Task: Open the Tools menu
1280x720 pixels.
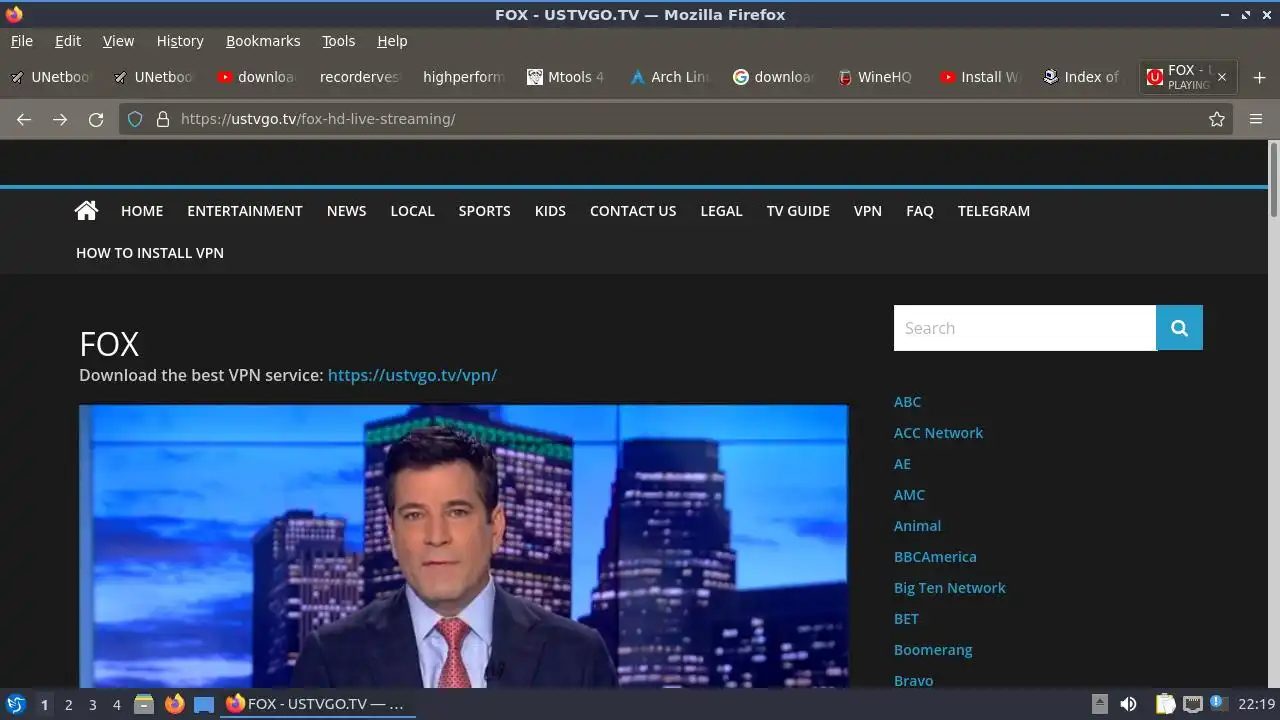Action: pyautogui.click(x=338, y=41)
